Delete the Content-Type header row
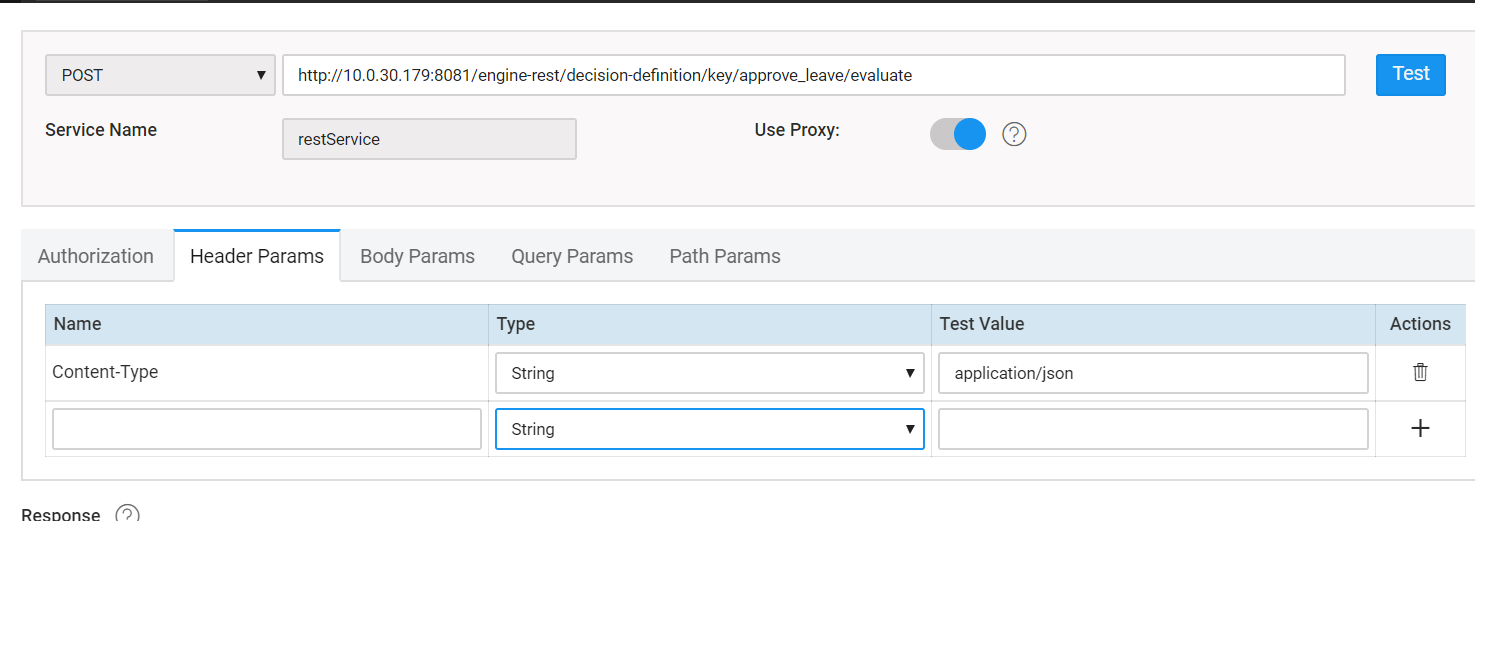The height and width of the screenshot is (646, 1488). pyautogui.click(x=1419, y=372)
